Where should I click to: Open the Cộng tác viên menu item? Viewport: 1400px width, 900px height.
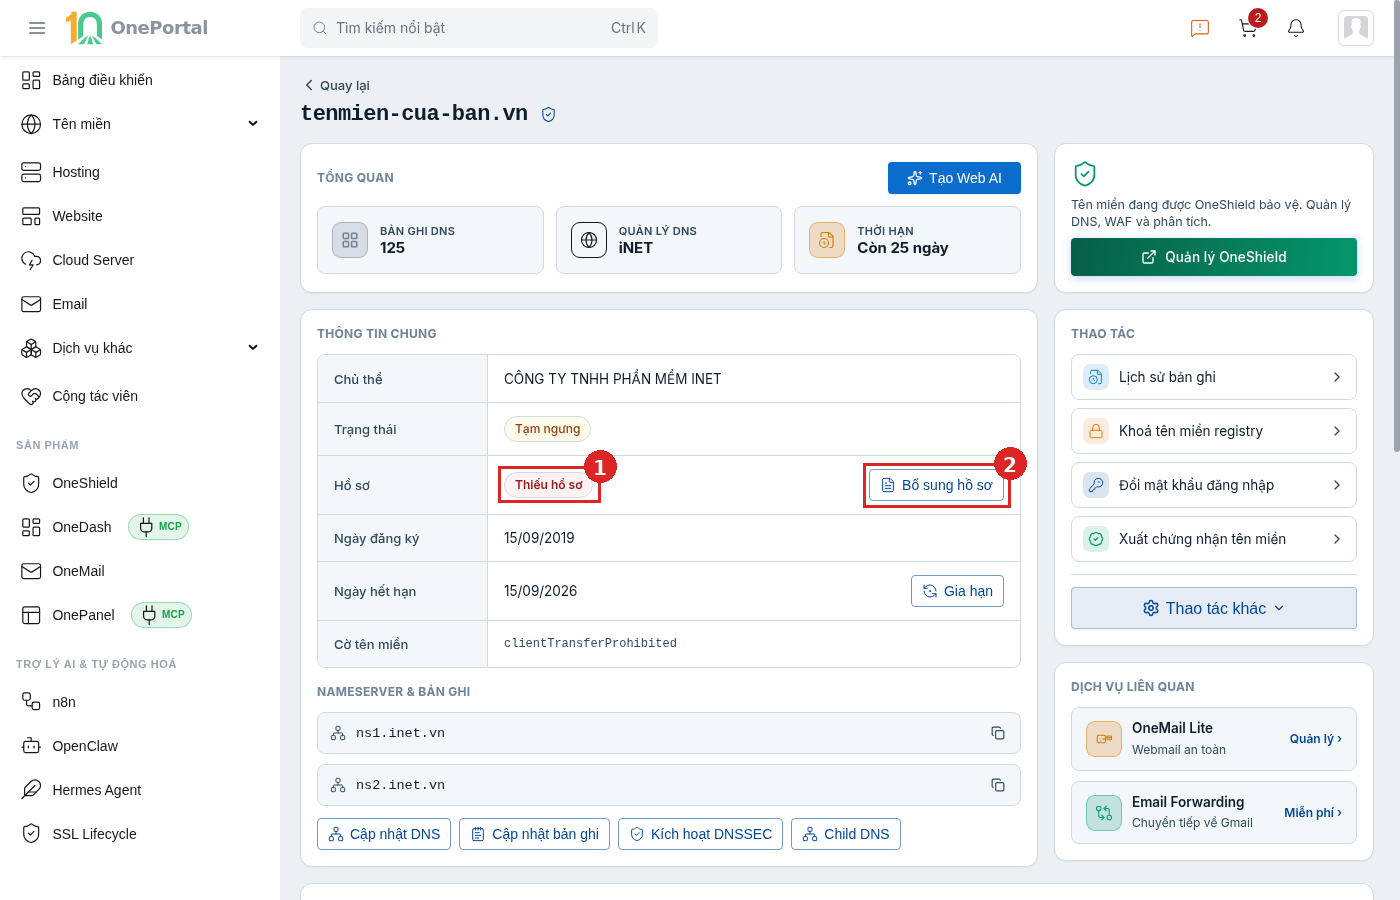click(140, 396)
